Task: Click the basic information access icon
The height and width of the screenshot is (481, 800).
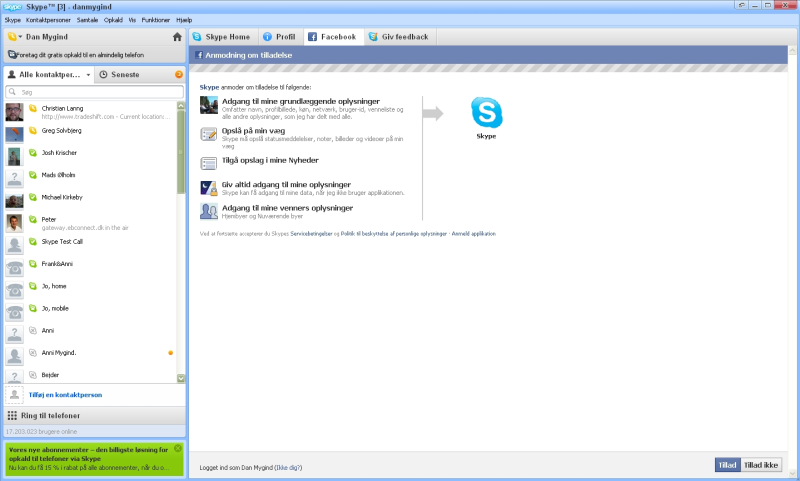Action: pyautogui.click(x=209, y=105)
